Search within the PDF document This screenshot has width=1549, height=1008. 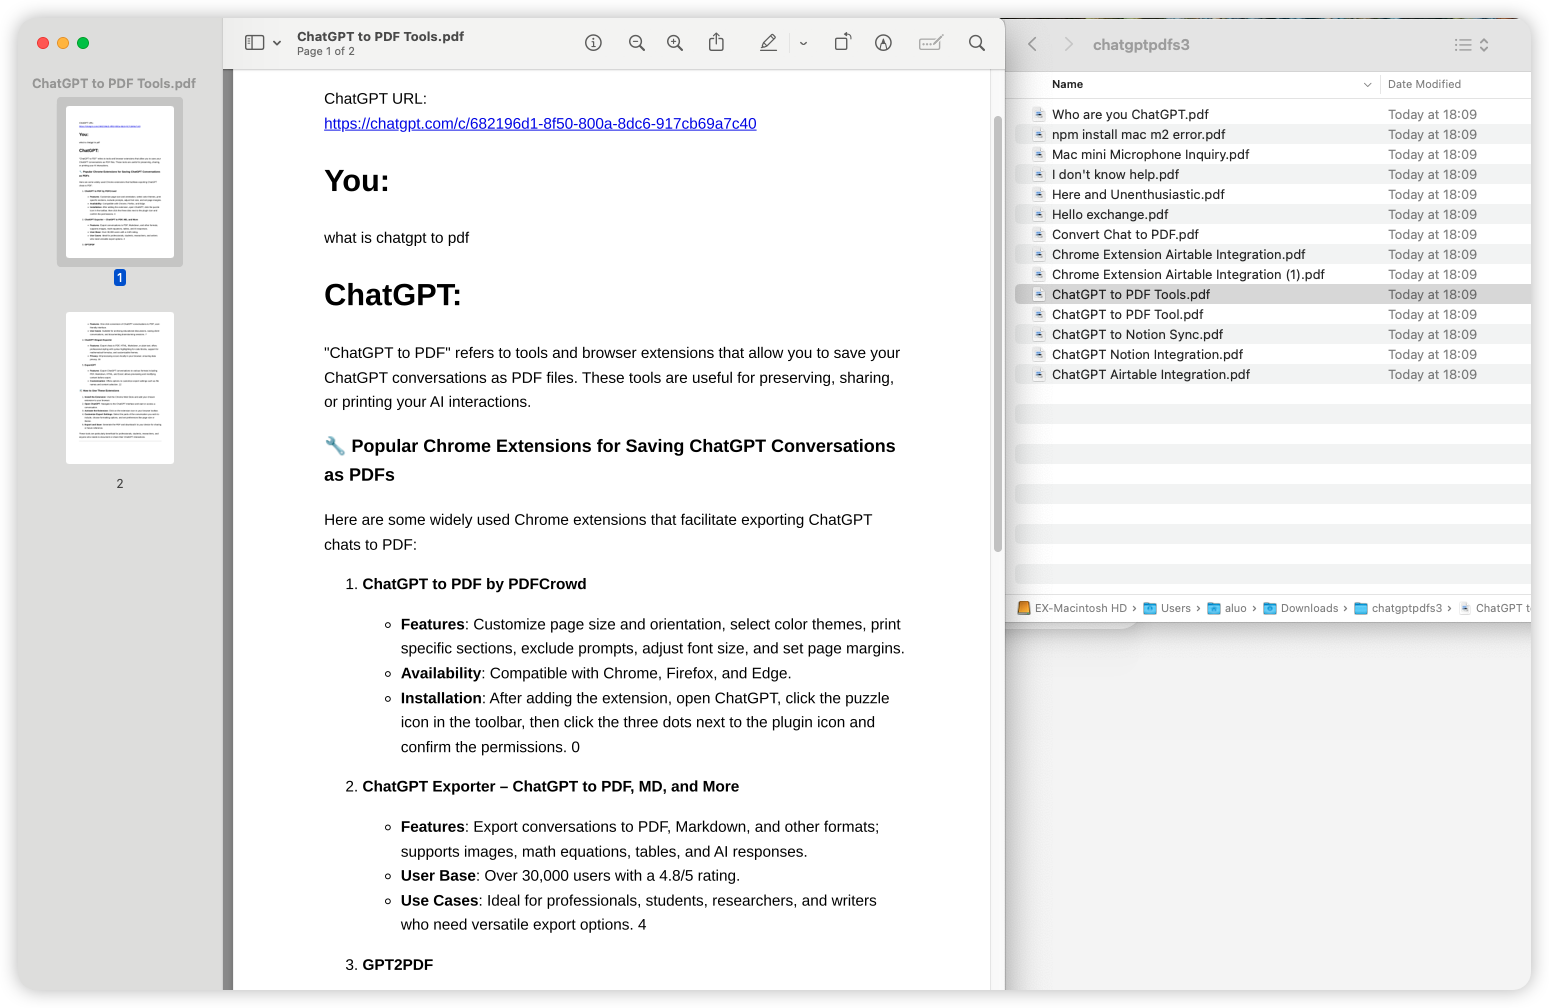(x=977, y=42)
